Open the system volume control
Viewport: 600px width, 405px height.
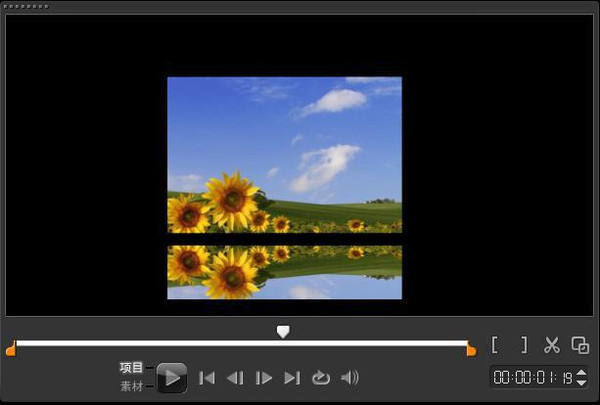coord(350,378)
